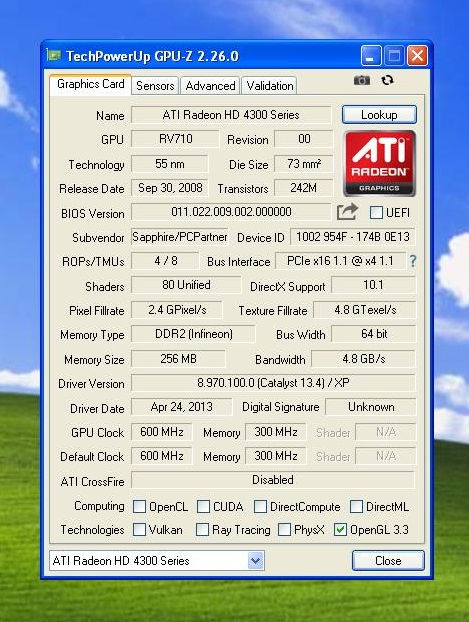Toggle the Ray Tracing checkbox
Viewport: 469px width, 622px height.
[203, 530]
